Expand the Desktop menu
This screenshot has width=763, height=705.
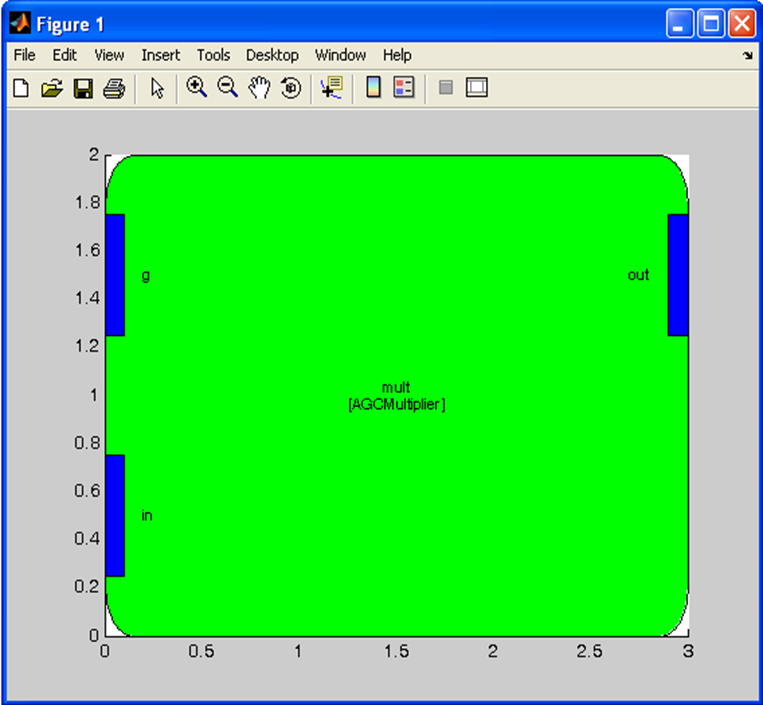pyautogui.click(x=272, y=55)
